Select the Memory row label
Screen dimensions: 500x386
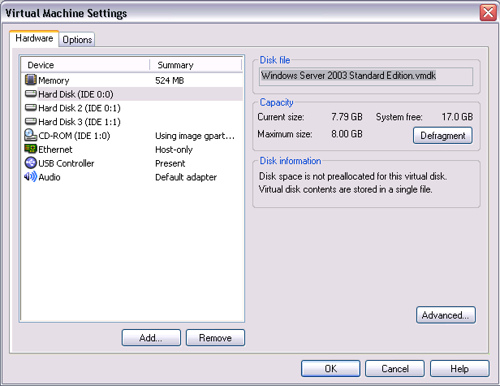click(54, 80)
